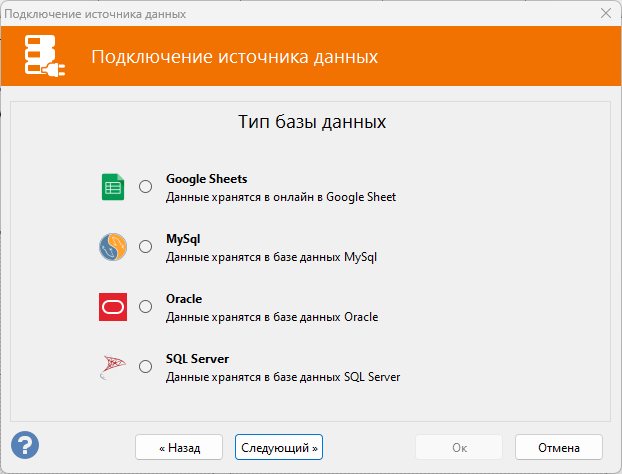Click the server plug icon in orange header
Viewport: 622px width, 474px height.
click(44, 56)
